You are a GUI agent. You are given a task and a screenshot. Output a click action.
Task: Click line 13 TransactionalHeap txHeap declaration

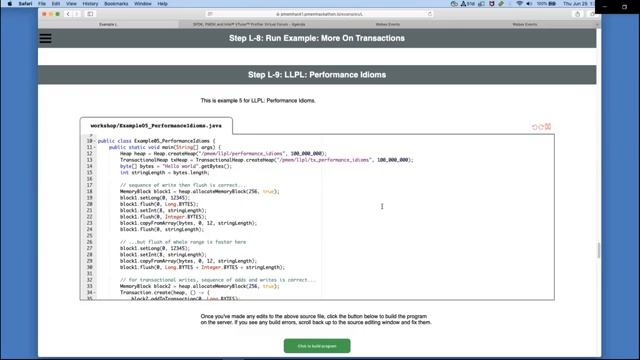[x=267, y=160]
